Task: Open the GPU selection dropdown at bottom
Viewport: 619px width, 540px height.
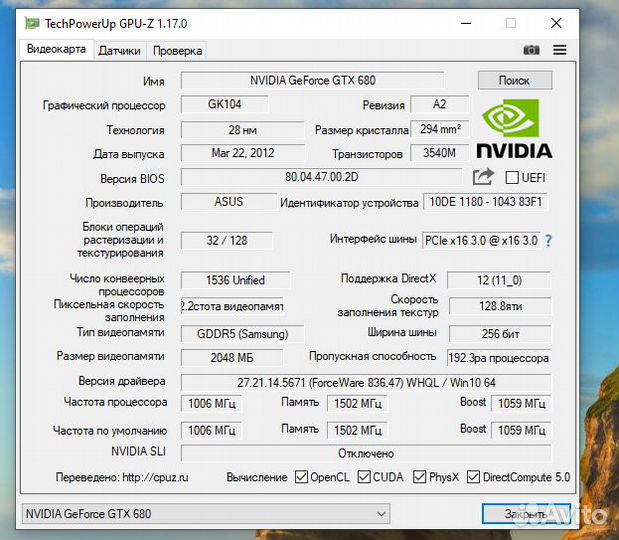Action: click(x=206, y=514)
